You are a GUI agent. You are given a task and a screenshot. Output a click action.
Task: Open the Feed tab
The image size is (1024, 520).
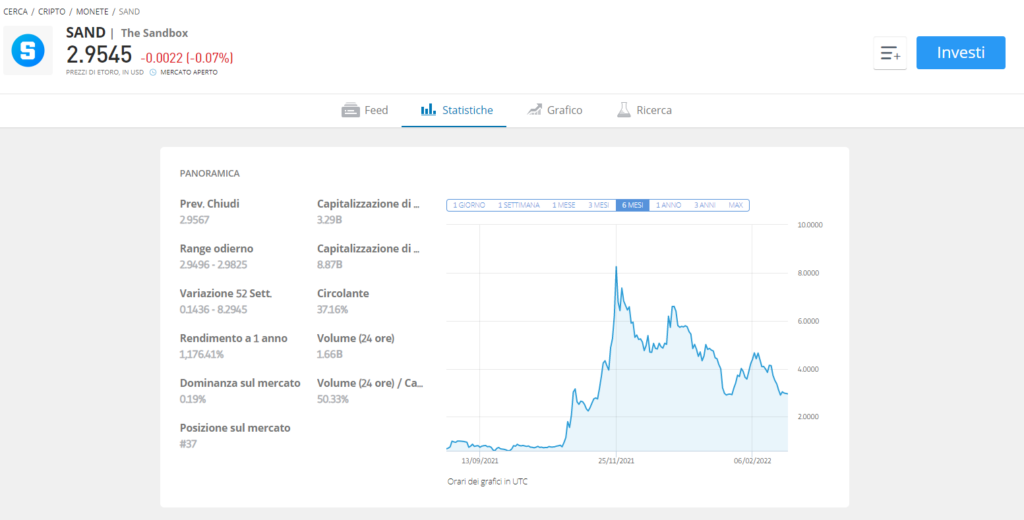[x=365, y=110]
